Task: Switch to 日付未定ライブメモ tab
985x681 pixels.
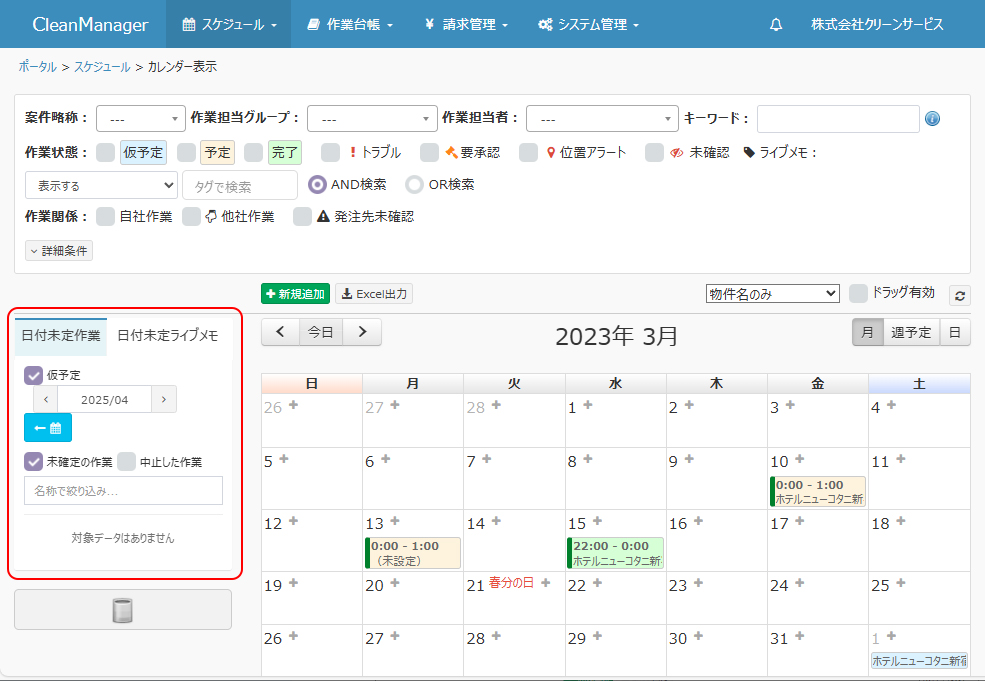Action: tap(168, 336)
